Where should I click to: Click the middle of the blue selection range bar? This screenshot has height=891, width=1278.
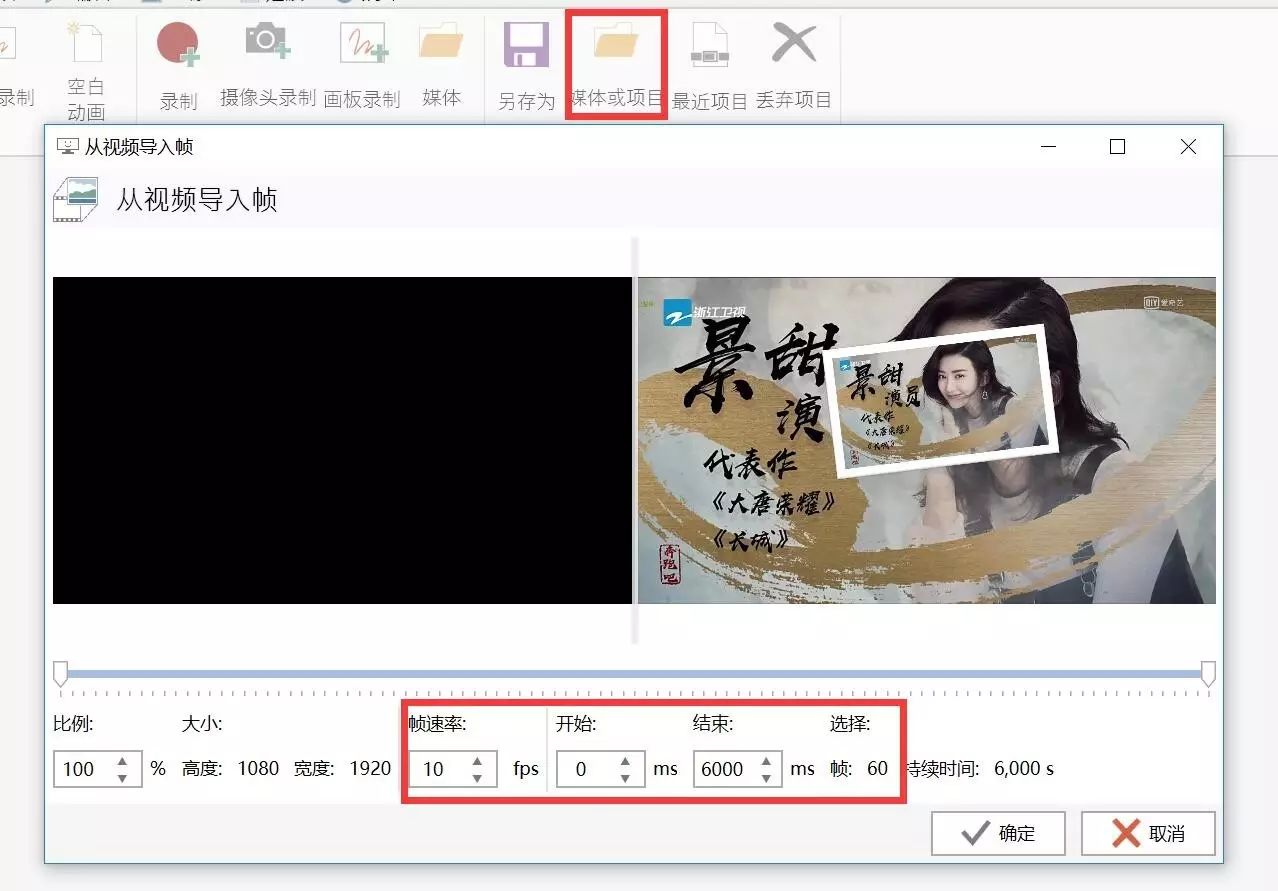634,674
